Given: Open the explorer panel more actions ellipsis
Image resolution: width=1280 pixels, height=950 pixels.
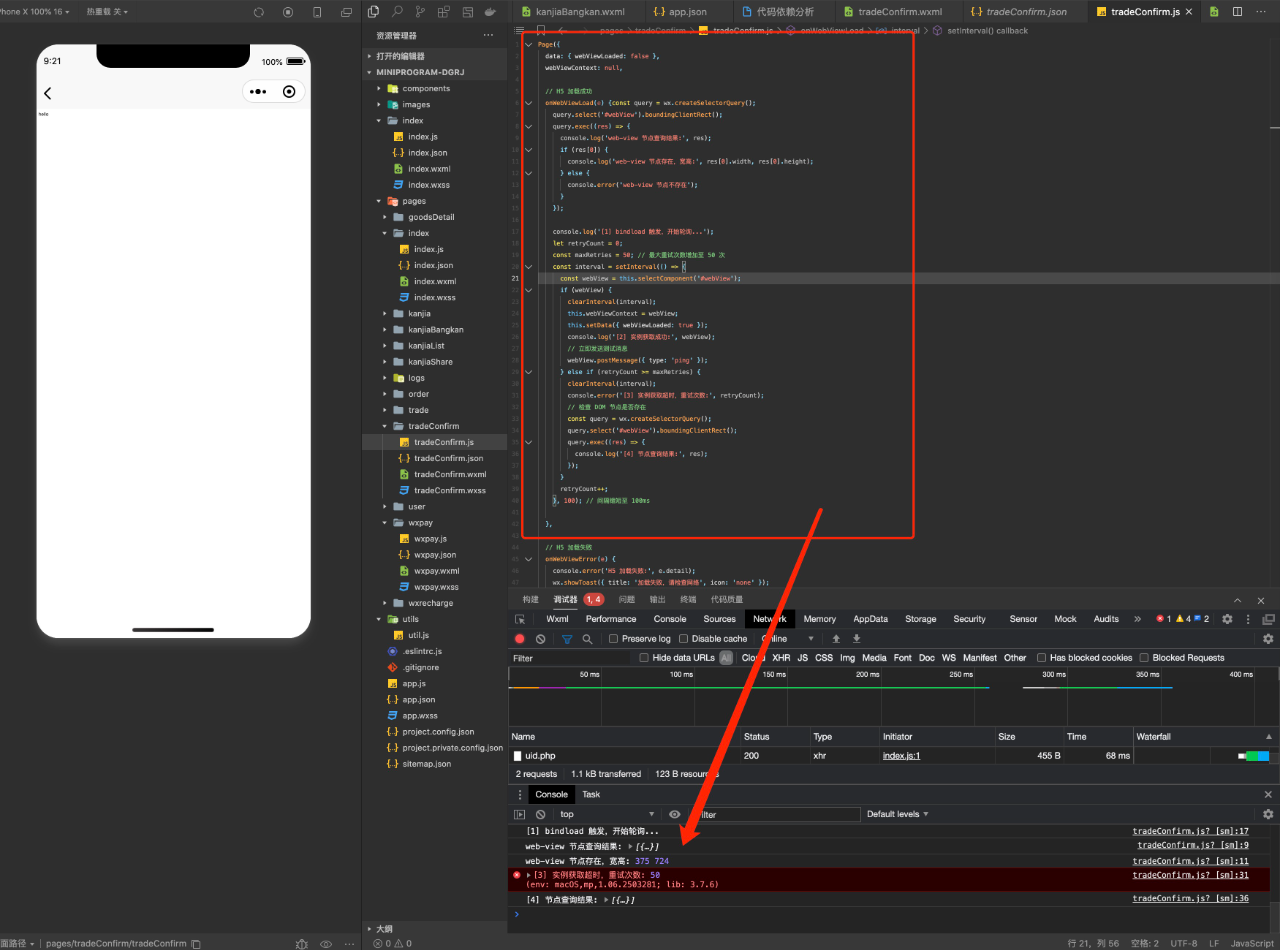Looking at the screenshot, I should click(488, 35).
